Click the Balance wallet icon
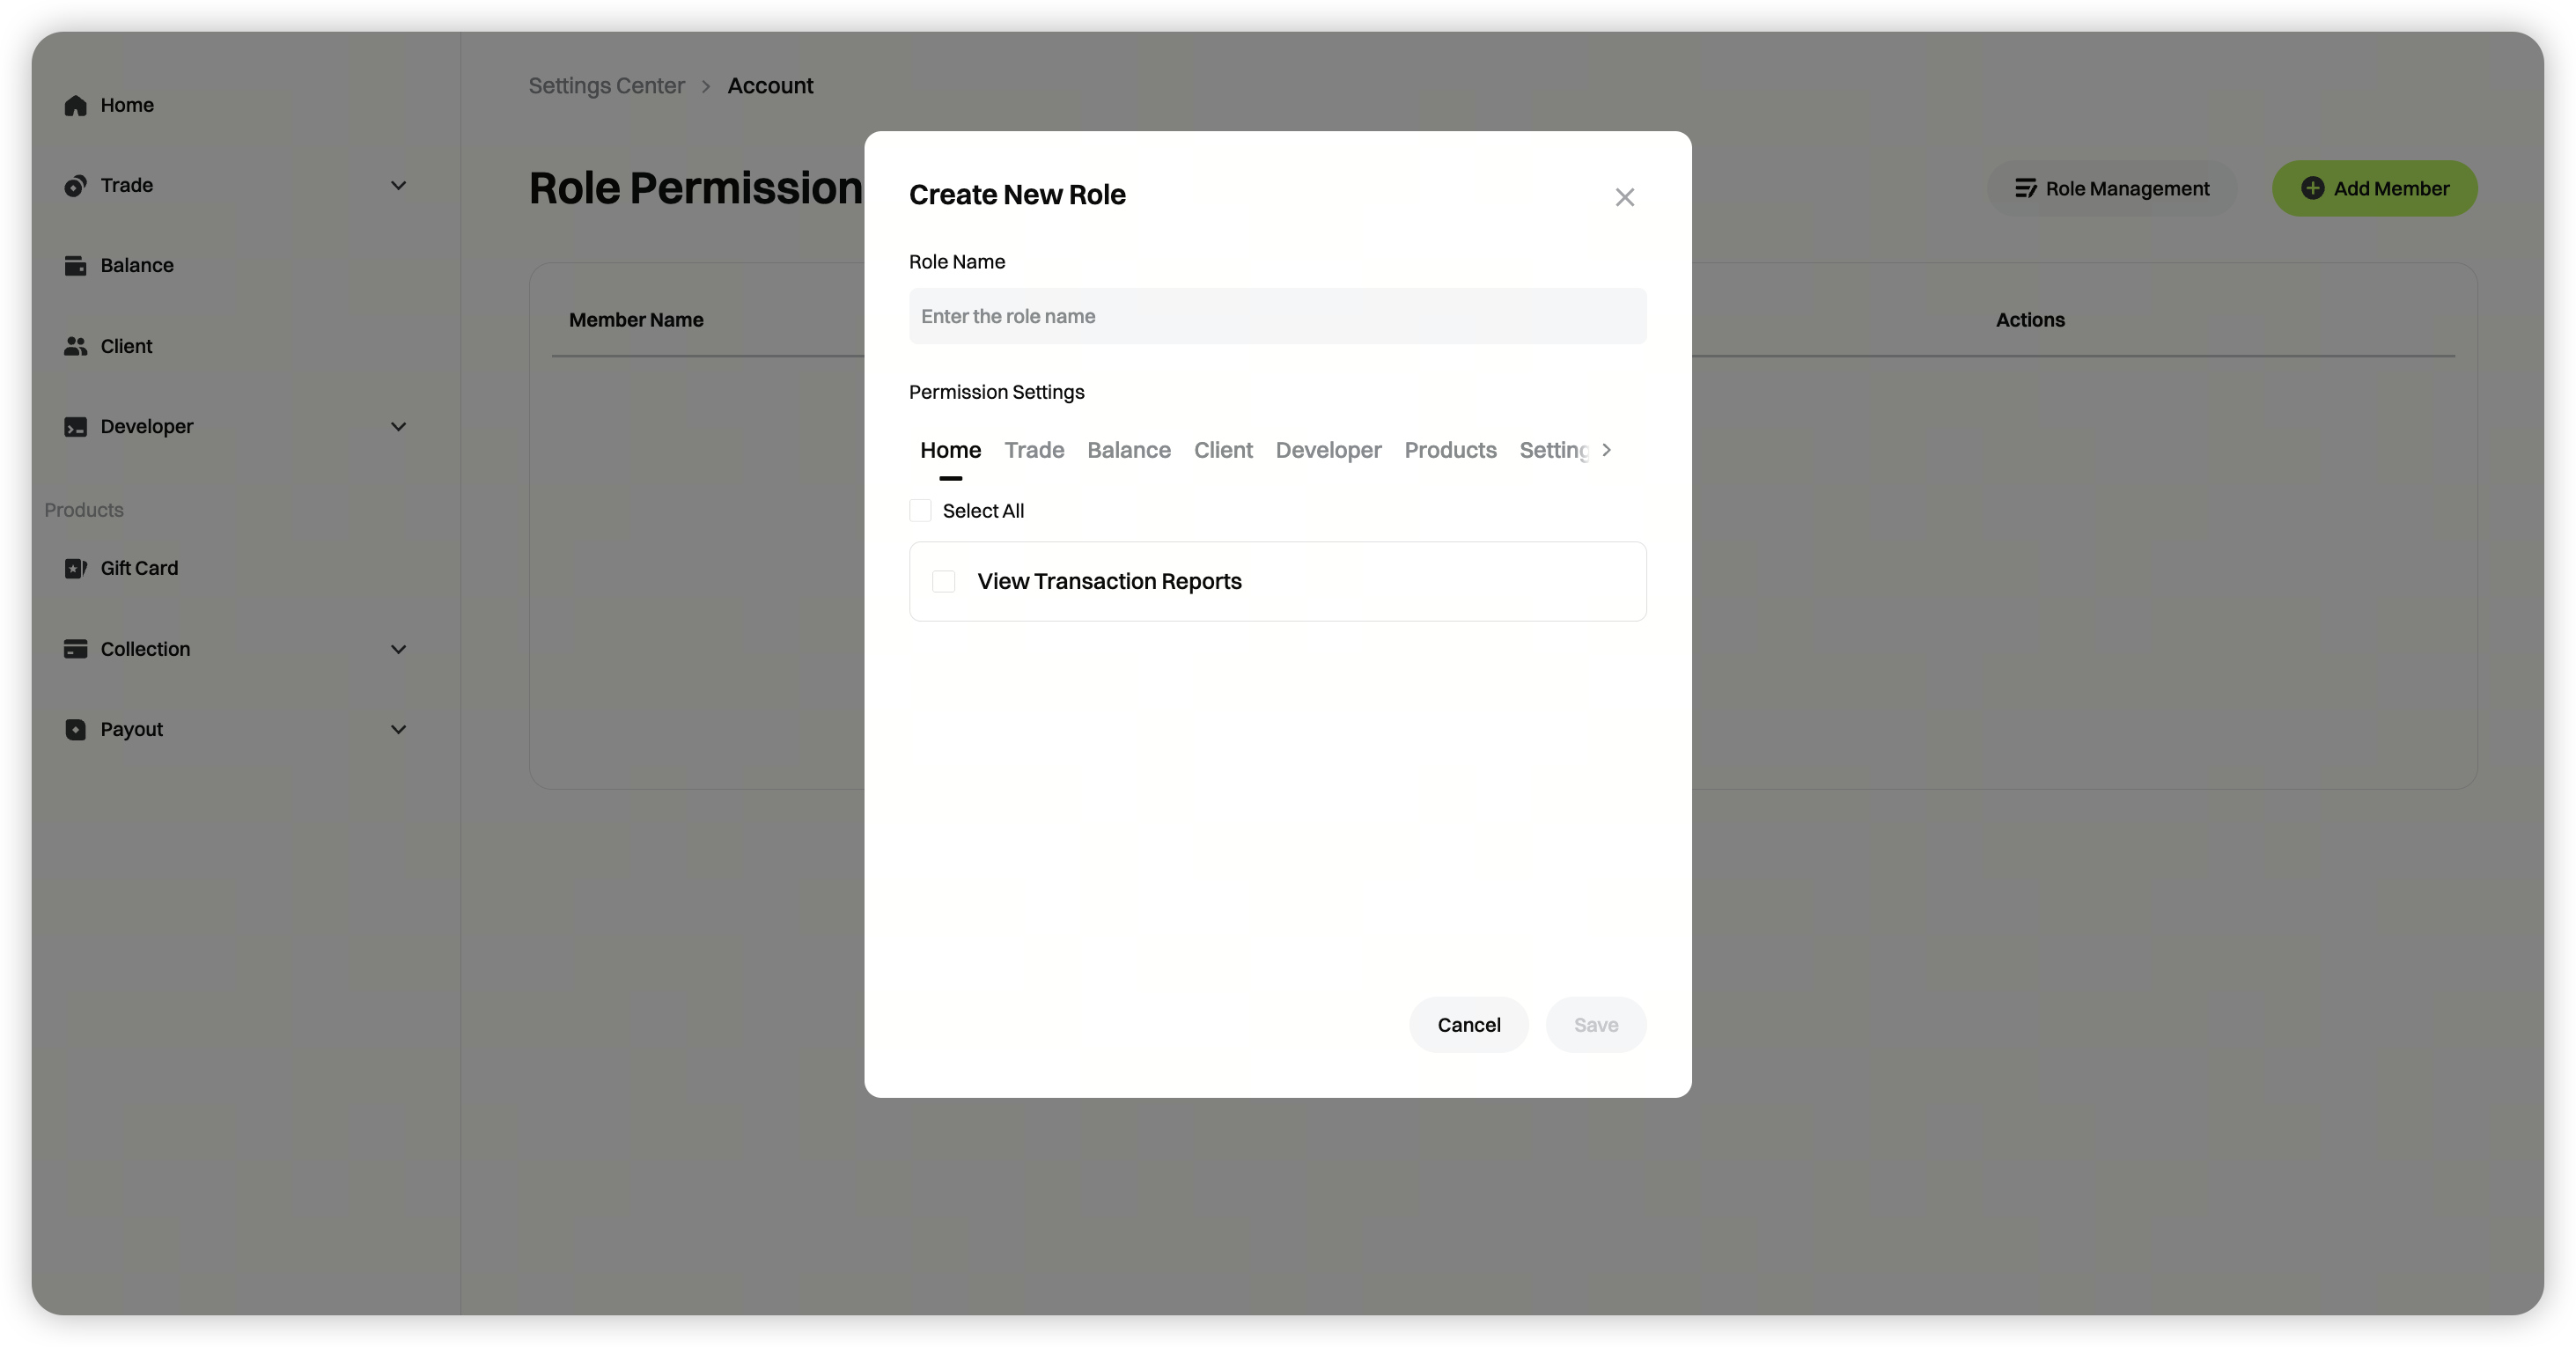 [x=75, y=266]
